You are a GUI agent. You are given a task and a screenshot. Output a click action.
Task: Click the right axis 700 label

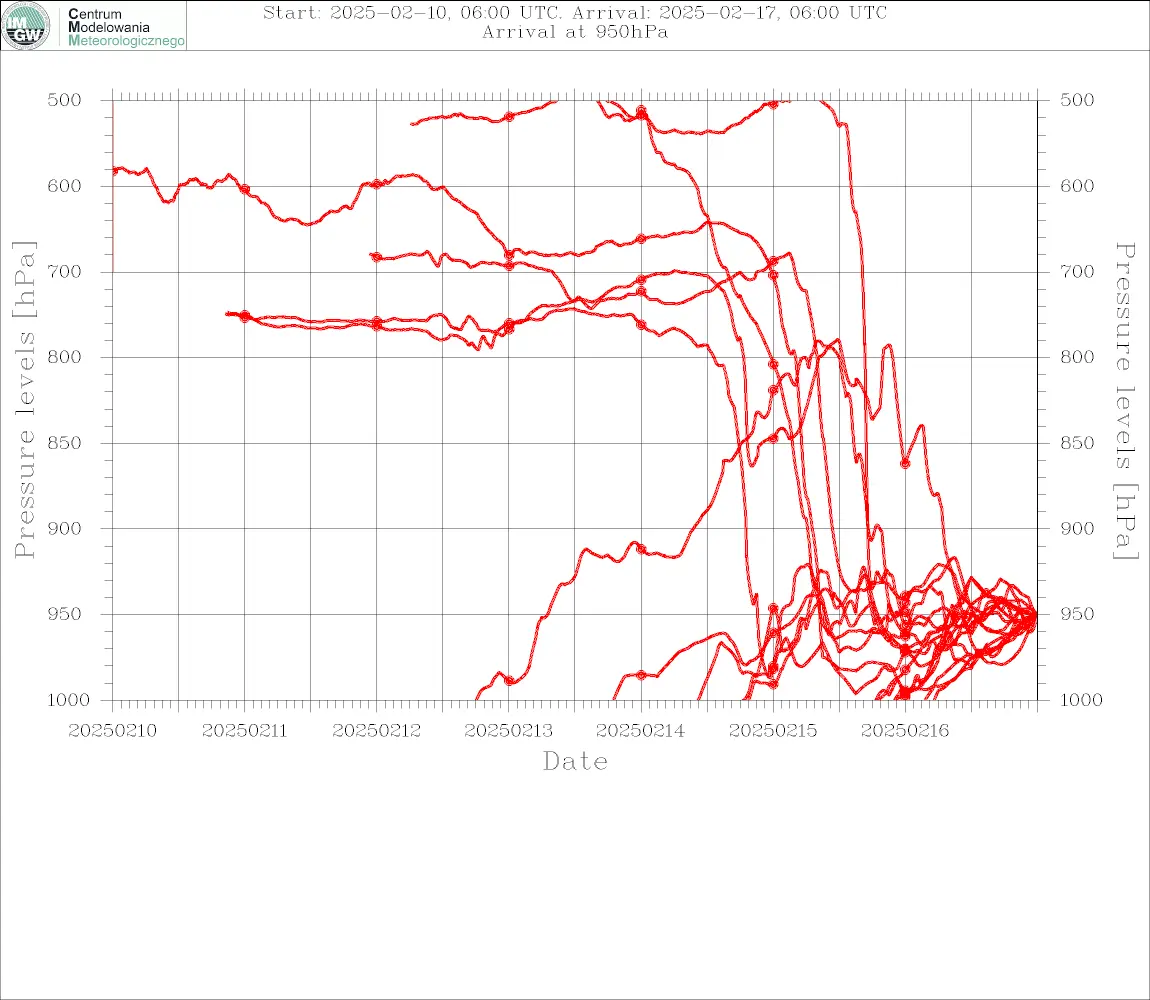tap(1077, 271)
